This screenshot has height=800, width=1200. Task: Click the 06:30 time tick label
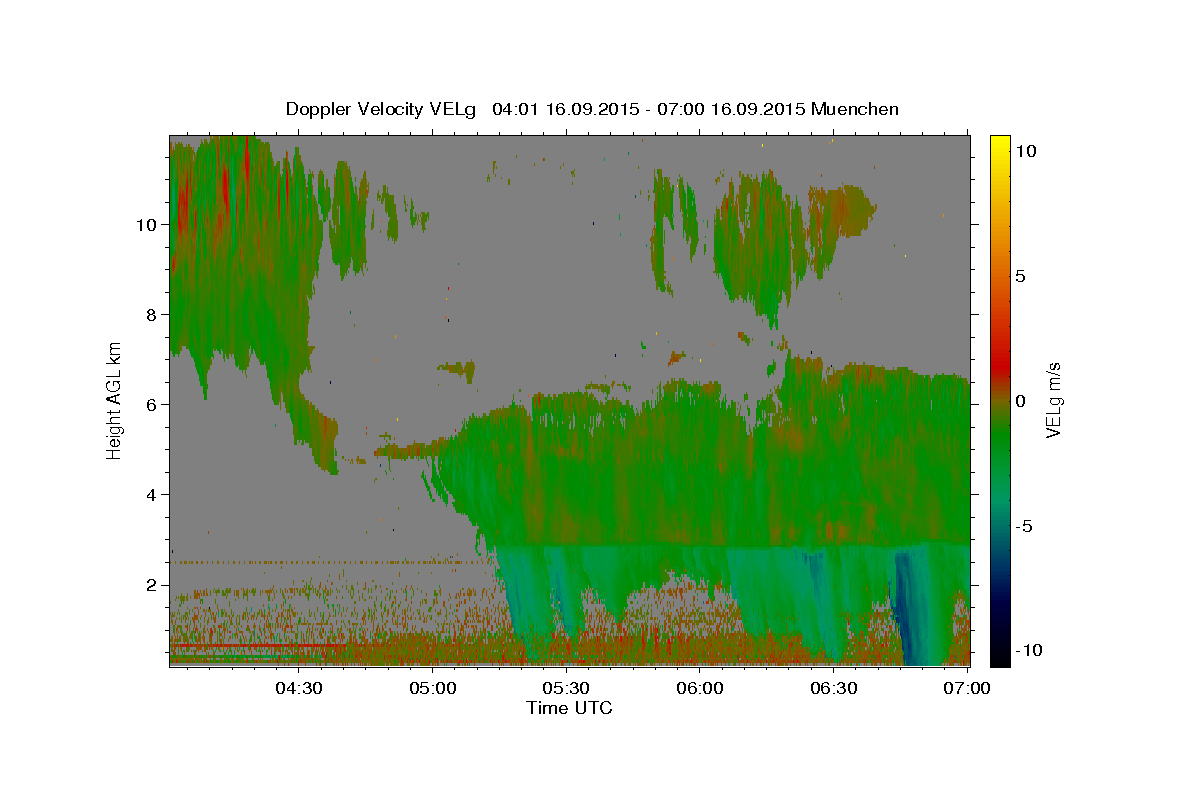(x=834, y=687)
